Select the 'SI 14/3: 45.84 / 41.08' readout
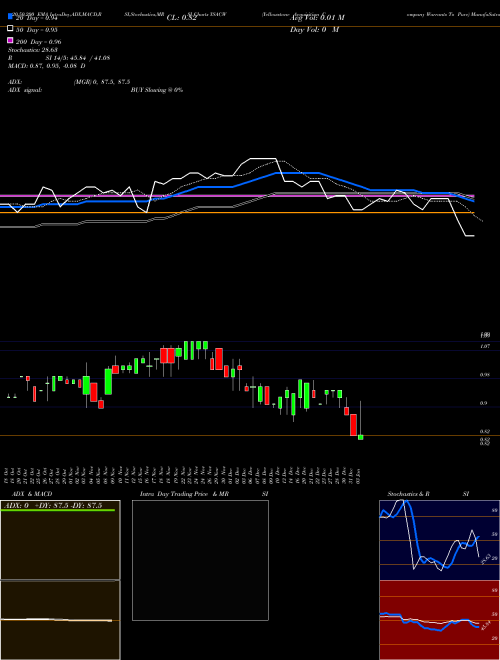The image size is (500, 660). pos(78,58)
